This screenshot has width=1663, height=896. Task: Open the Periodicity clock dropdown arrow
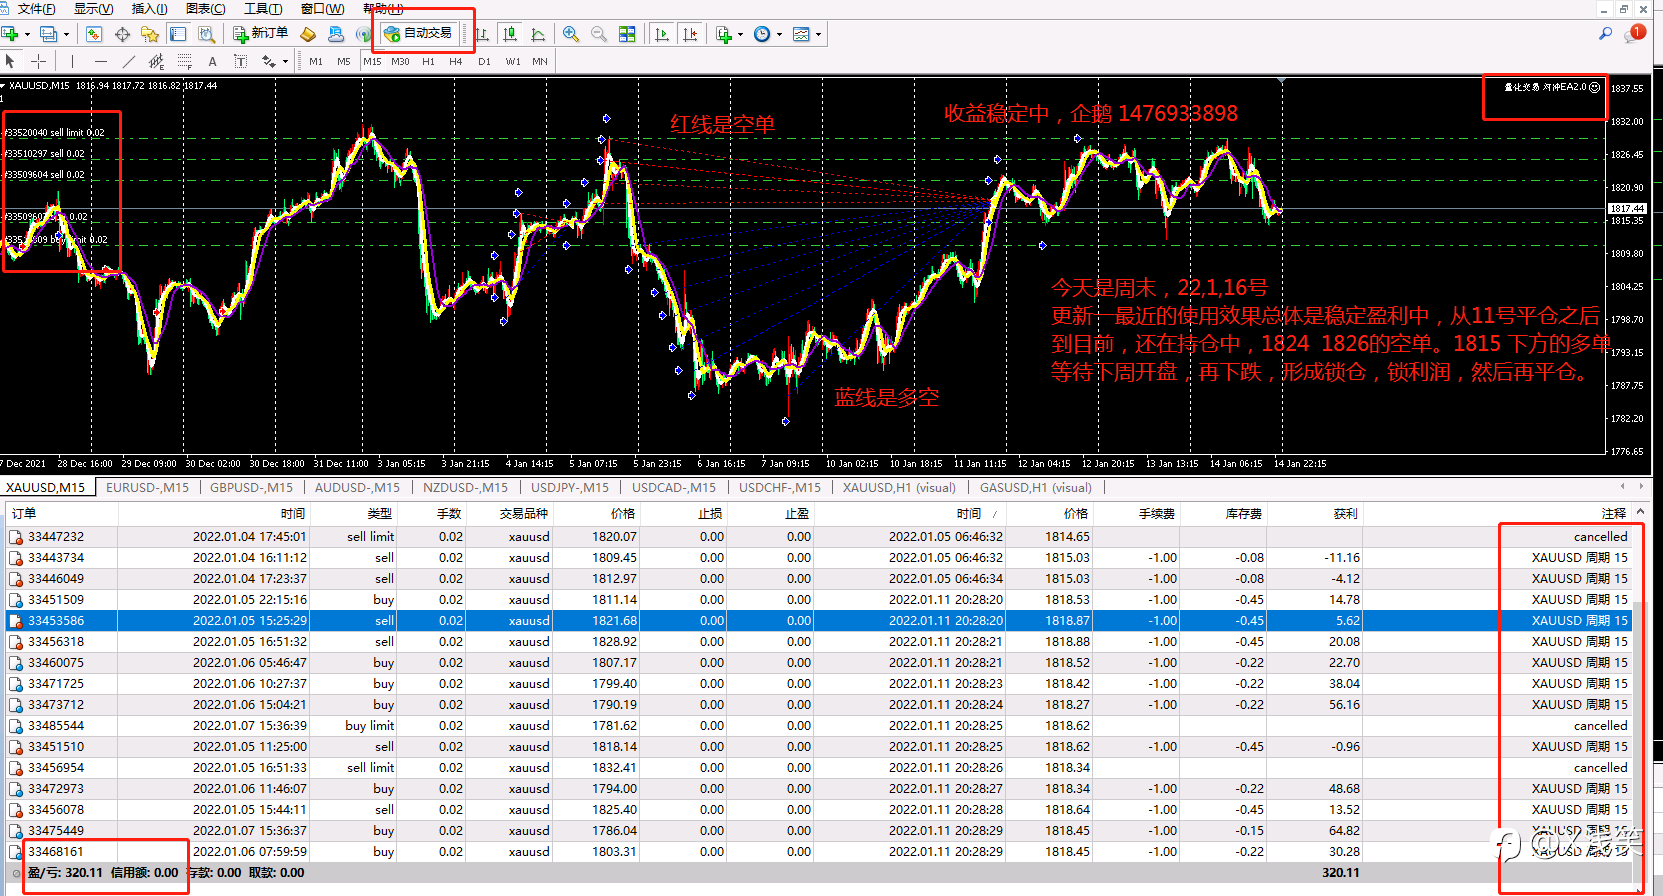click(x=779, y=34)
